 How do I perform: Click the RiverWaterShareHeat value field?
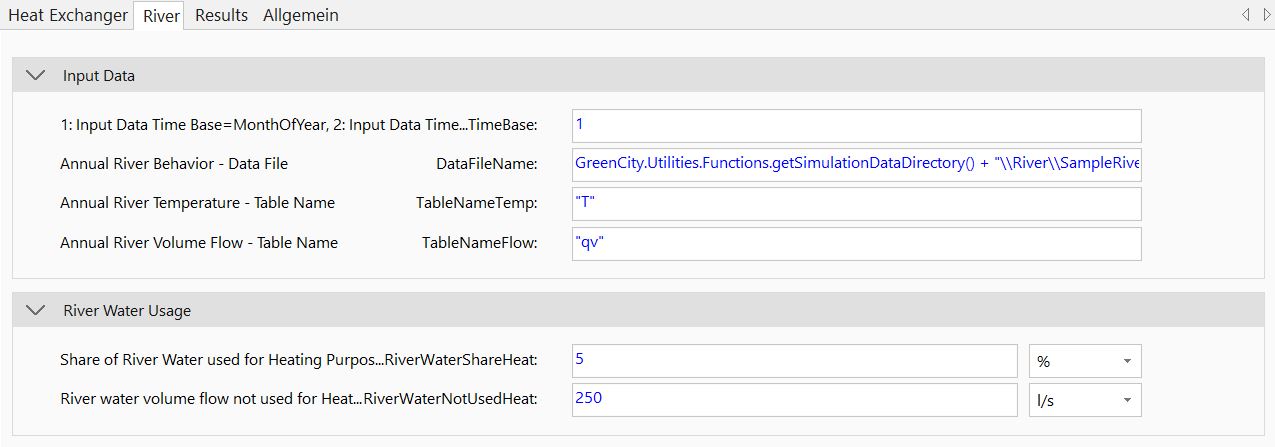coord(794,360)
